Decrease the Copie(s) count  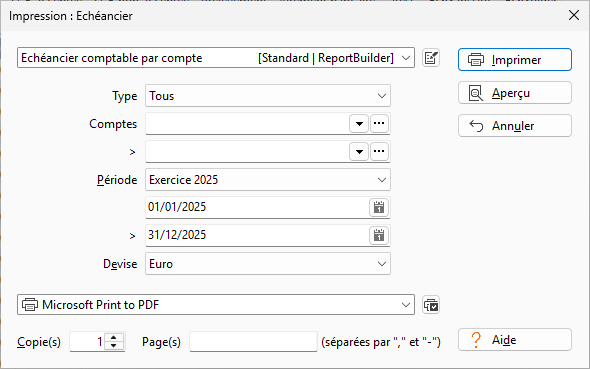point(114,346)
